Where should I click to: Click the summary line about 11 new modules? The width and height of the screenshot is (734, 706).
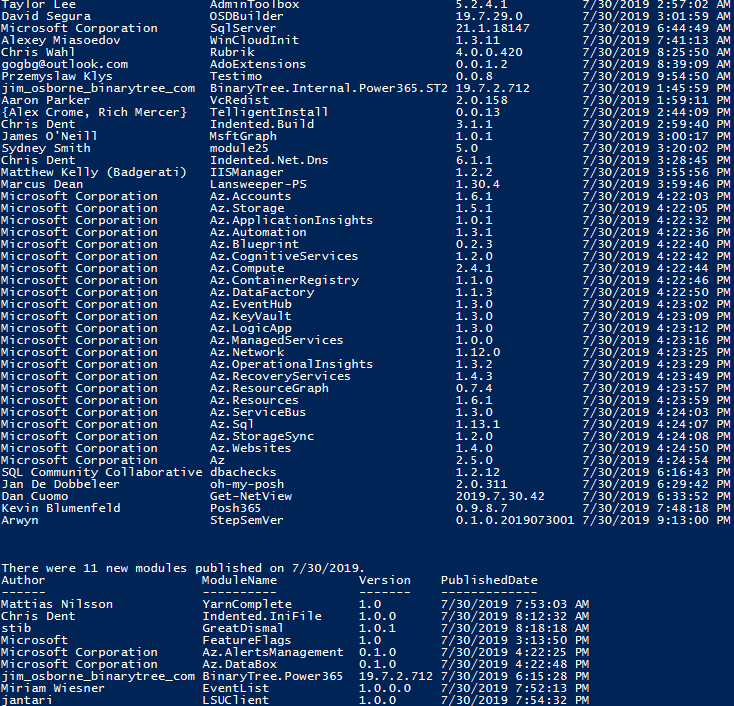(x=183, y=568)
